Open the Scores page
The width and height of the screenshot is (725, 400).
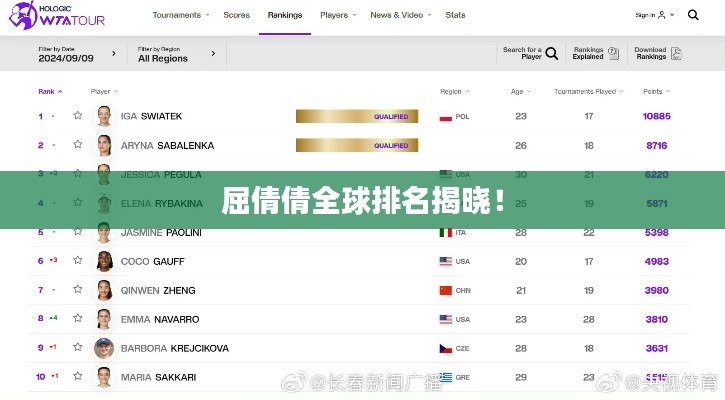pos(236,15)
